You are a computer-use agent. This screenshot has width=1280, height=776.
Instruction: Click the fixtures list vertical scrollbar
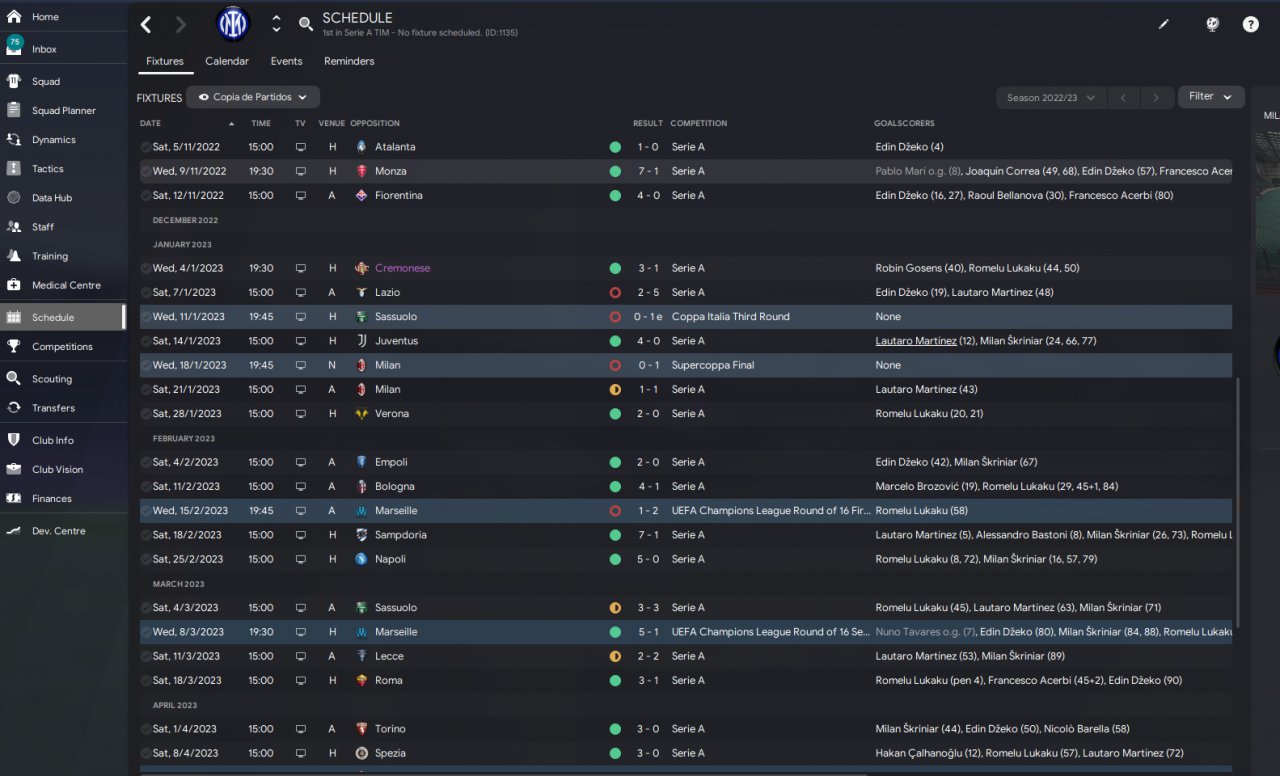click(1237, 500)
